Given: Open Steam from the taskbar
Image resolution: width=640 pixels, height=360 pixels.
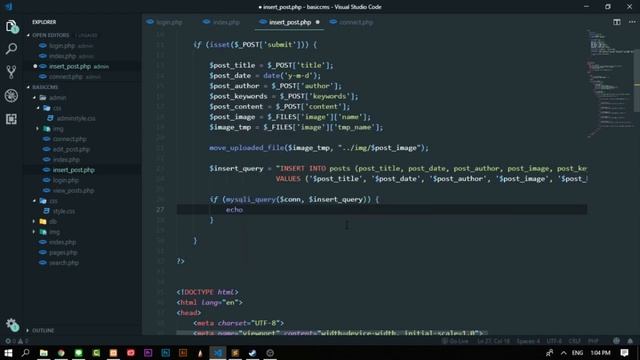Looking at the screenshot, I should [x=252, y=353].
